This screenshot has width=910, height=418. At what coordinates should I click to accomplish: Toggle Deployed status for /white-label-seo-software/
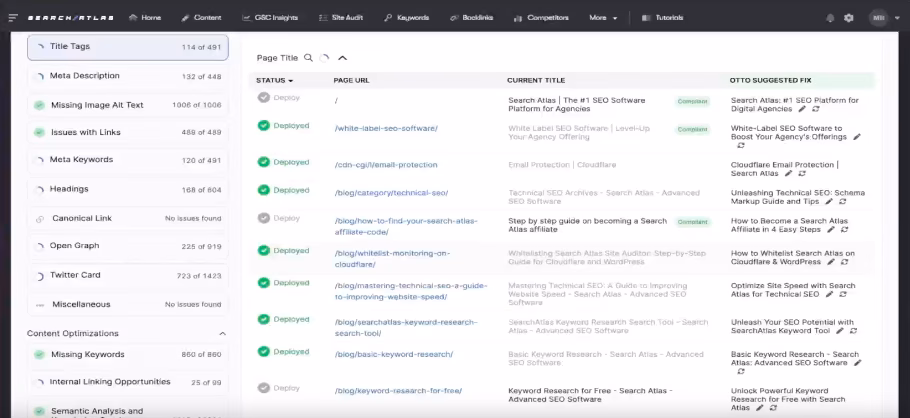click(x=264, y=126)
